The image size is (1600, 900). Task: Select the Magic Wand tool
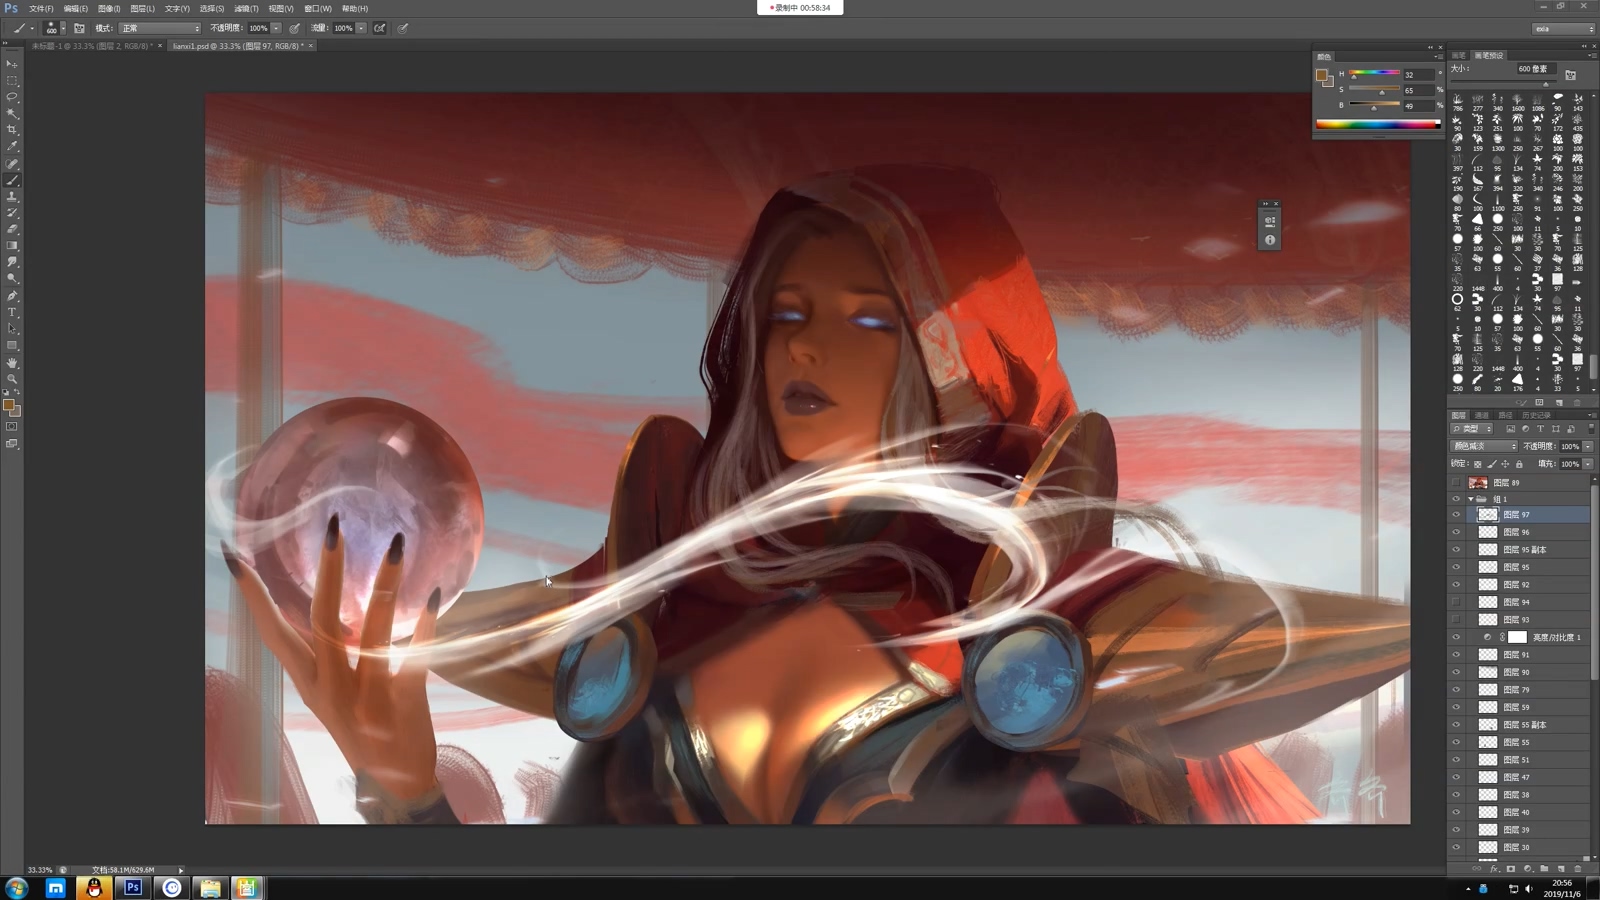click(x=12, y=113)
